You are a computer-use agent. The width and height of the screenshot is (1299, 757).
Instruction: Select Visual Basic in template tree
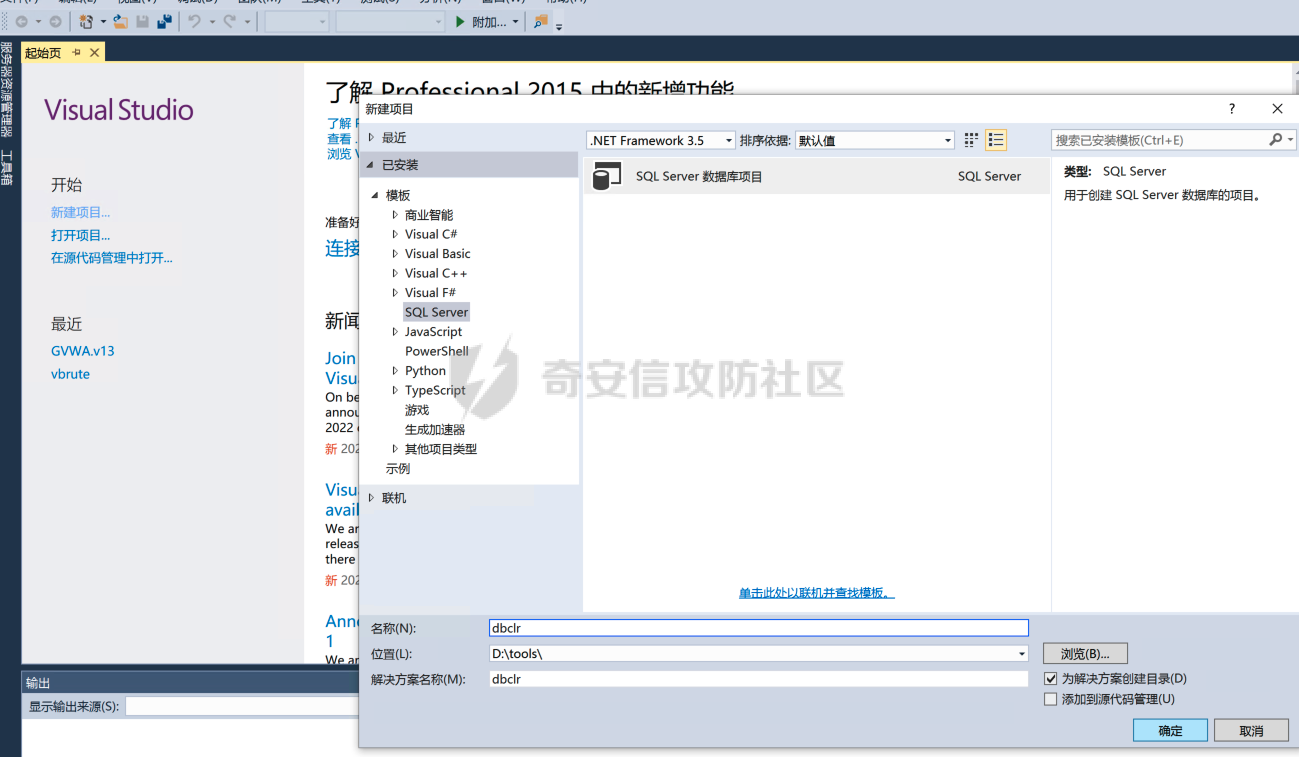[437, 254]
